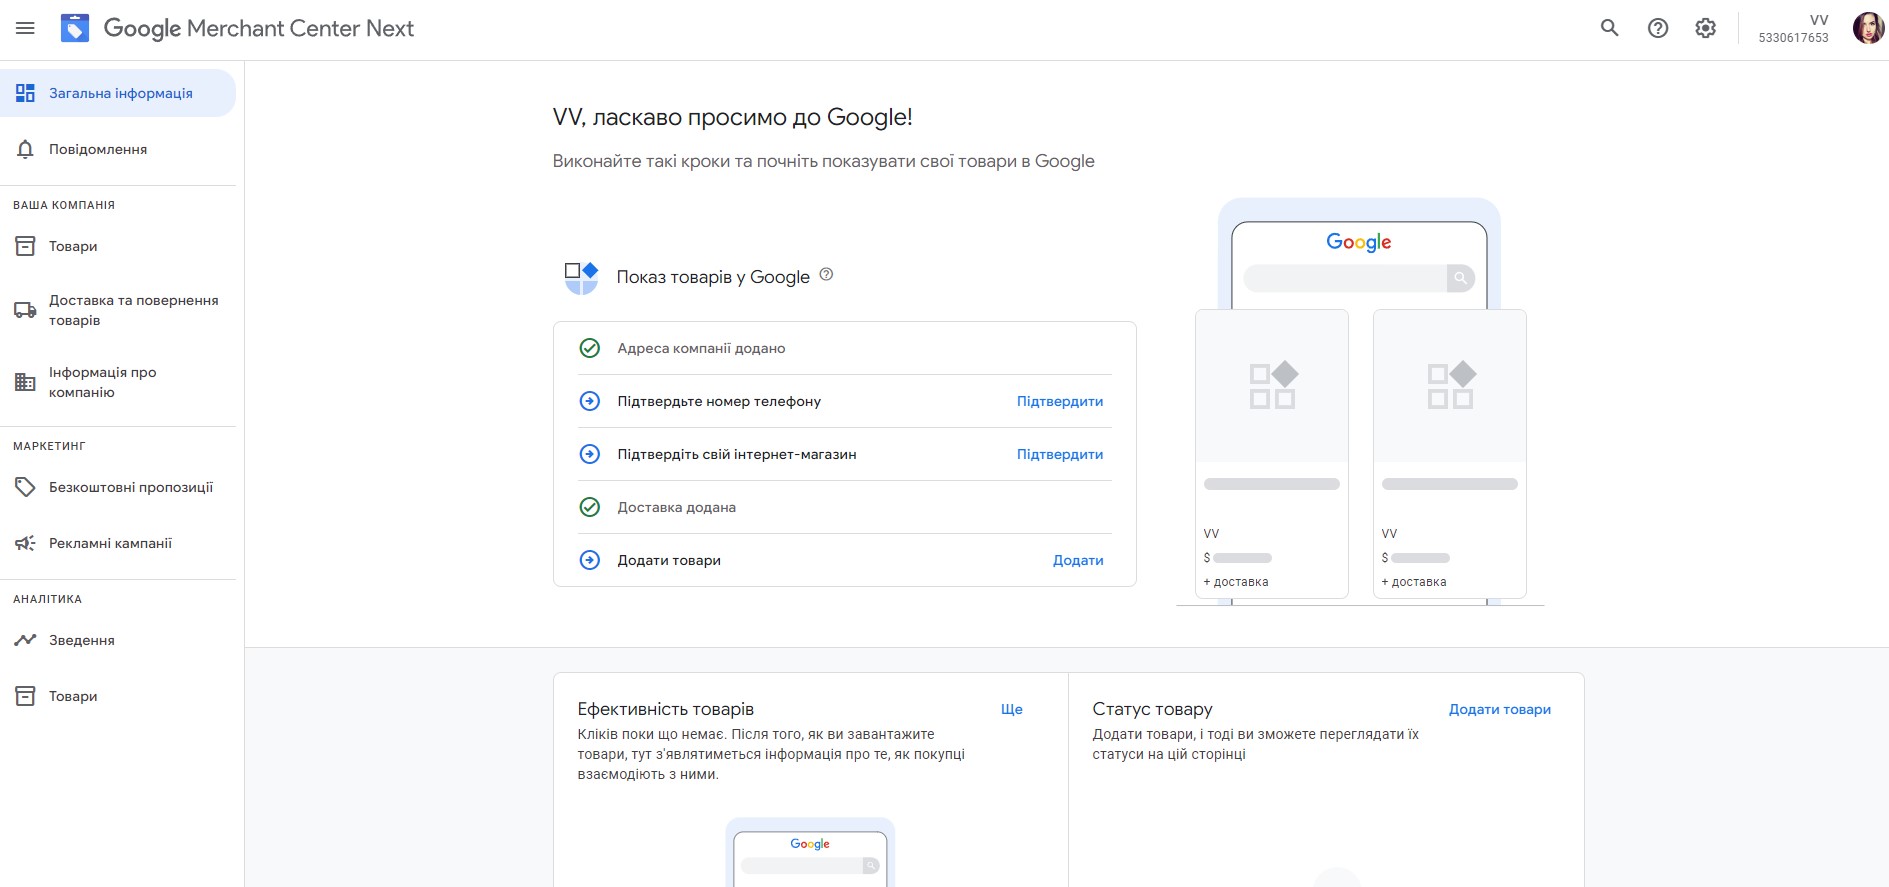The height and width of the screenshot is (887, 1889).
Task: Click the search magnifier icon
Action: [x=1609, y=28]
